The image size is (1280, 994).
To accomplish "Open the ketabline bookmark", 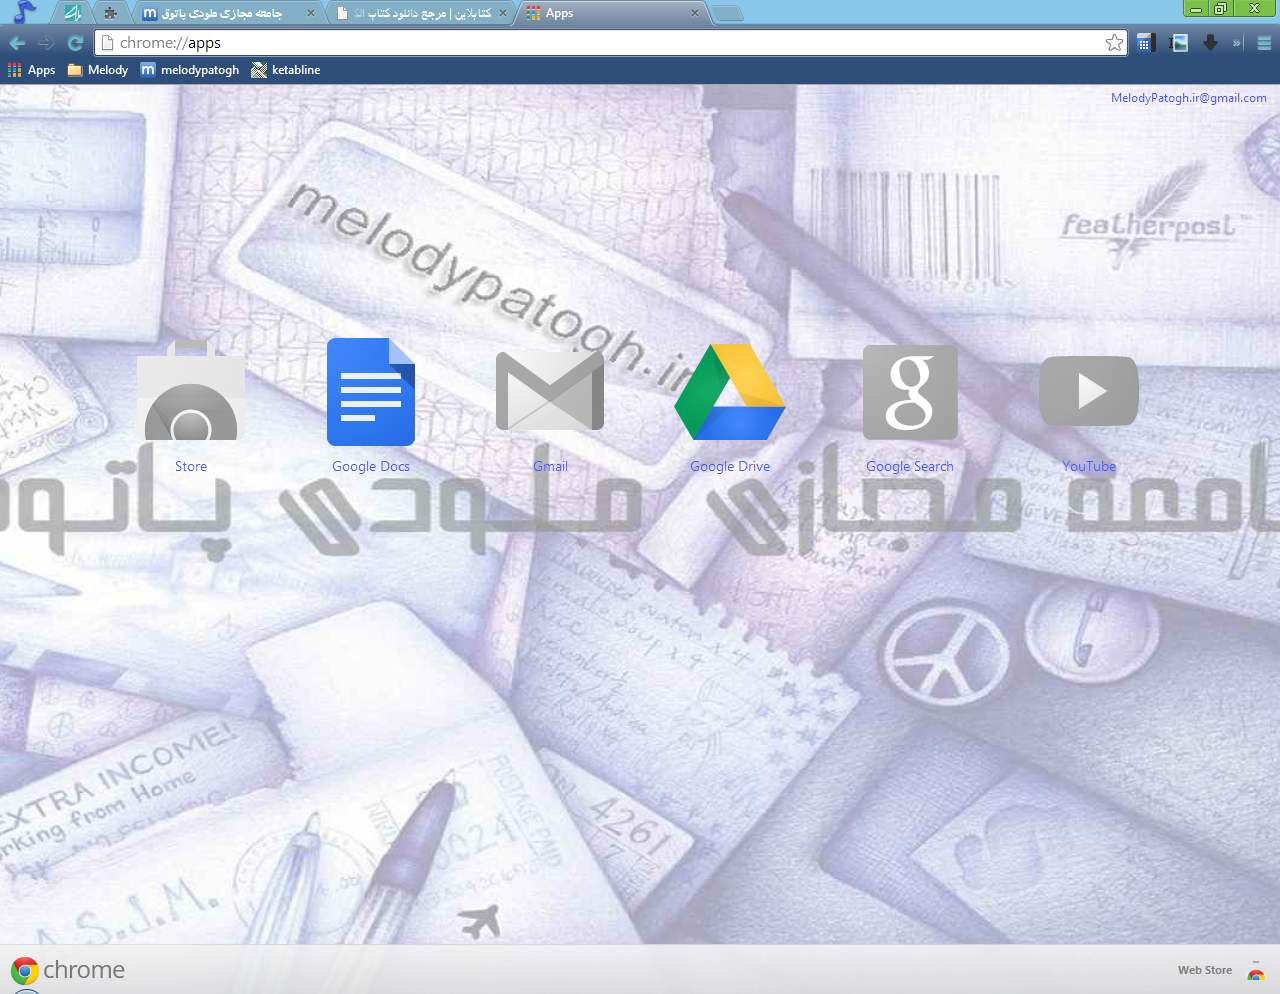I will [286, 70].
